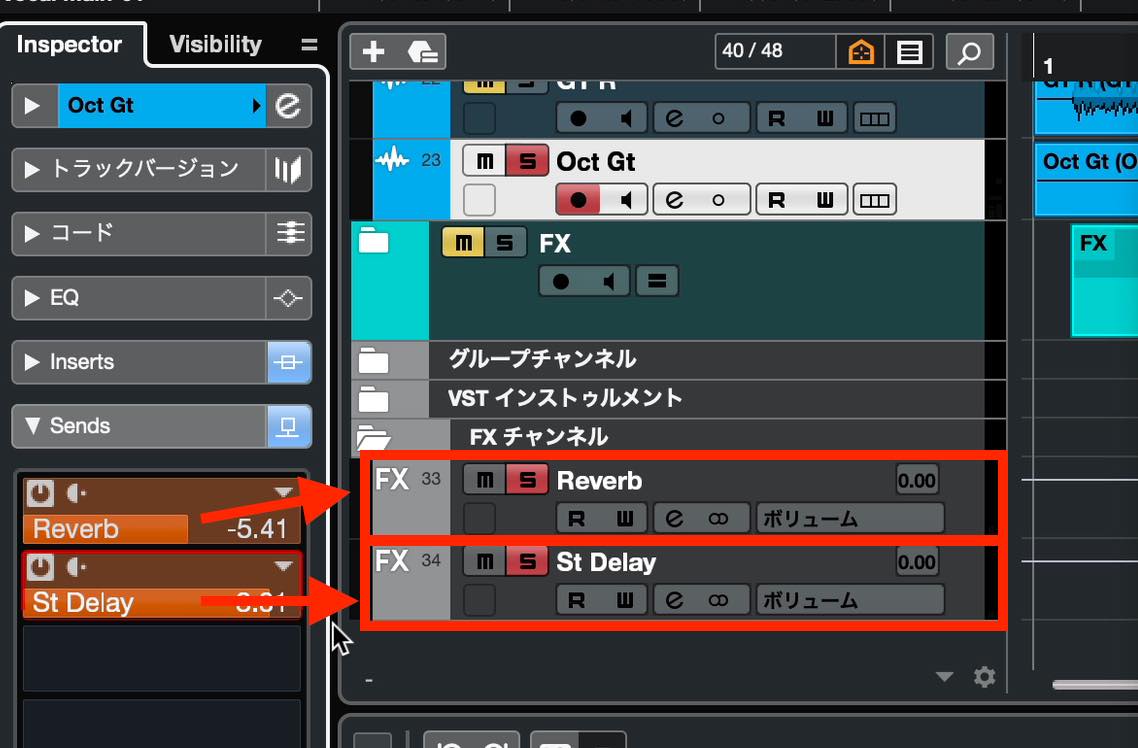Turn off the Reverb send power

pyautogui.click(x=41, y=493)
